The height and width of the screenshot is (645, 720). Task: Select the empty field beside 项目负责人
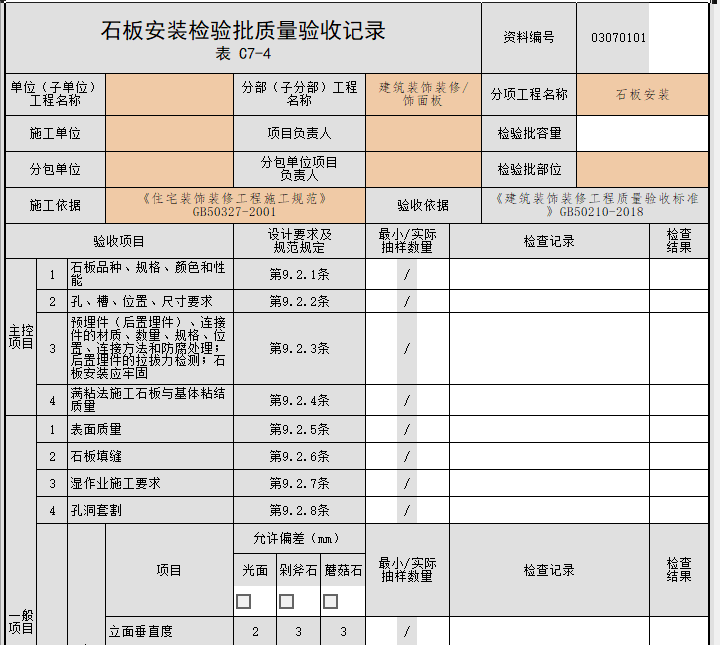point(423,132)
